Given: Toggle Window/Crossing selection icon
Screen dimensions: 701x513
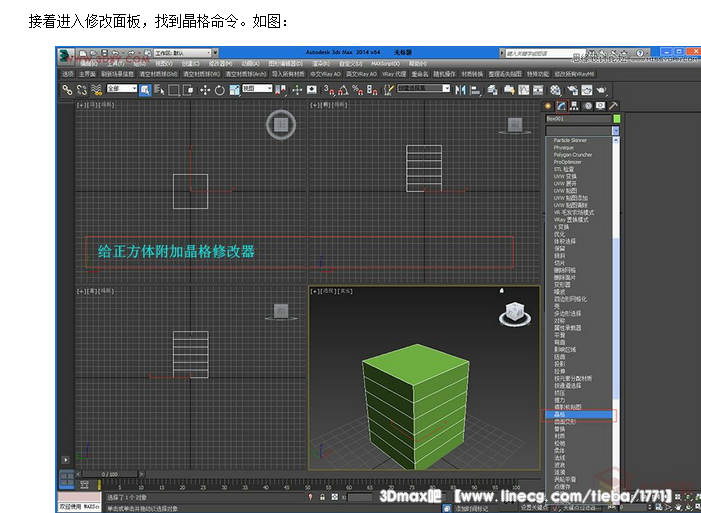Looking at the screenshot, I should pyautogui.click(x=188, y=90).
